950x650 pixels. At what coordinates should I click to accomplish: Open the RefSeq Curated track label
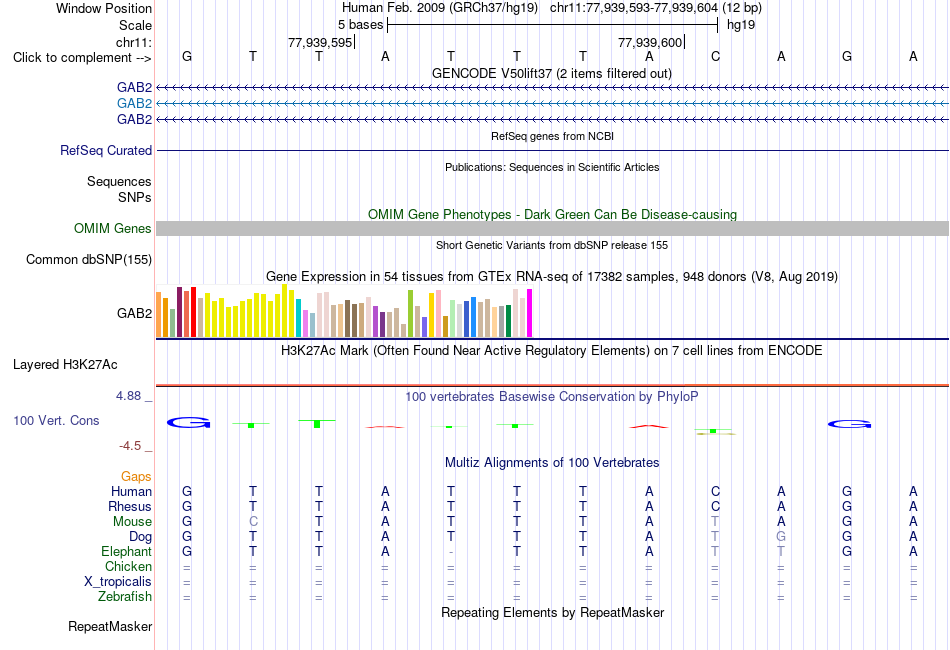coord(106,150)
